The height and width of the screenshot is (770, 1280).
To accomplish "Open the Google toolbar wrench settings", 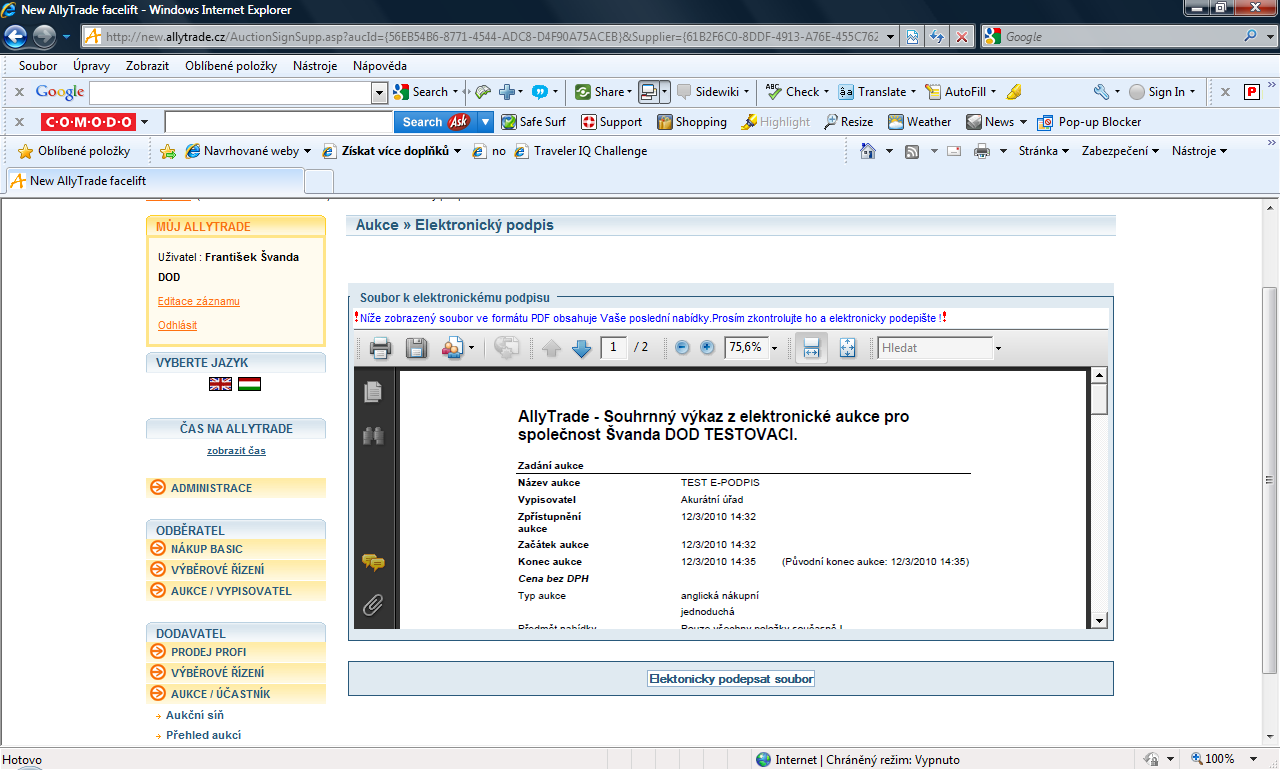I will (1101, 92).
